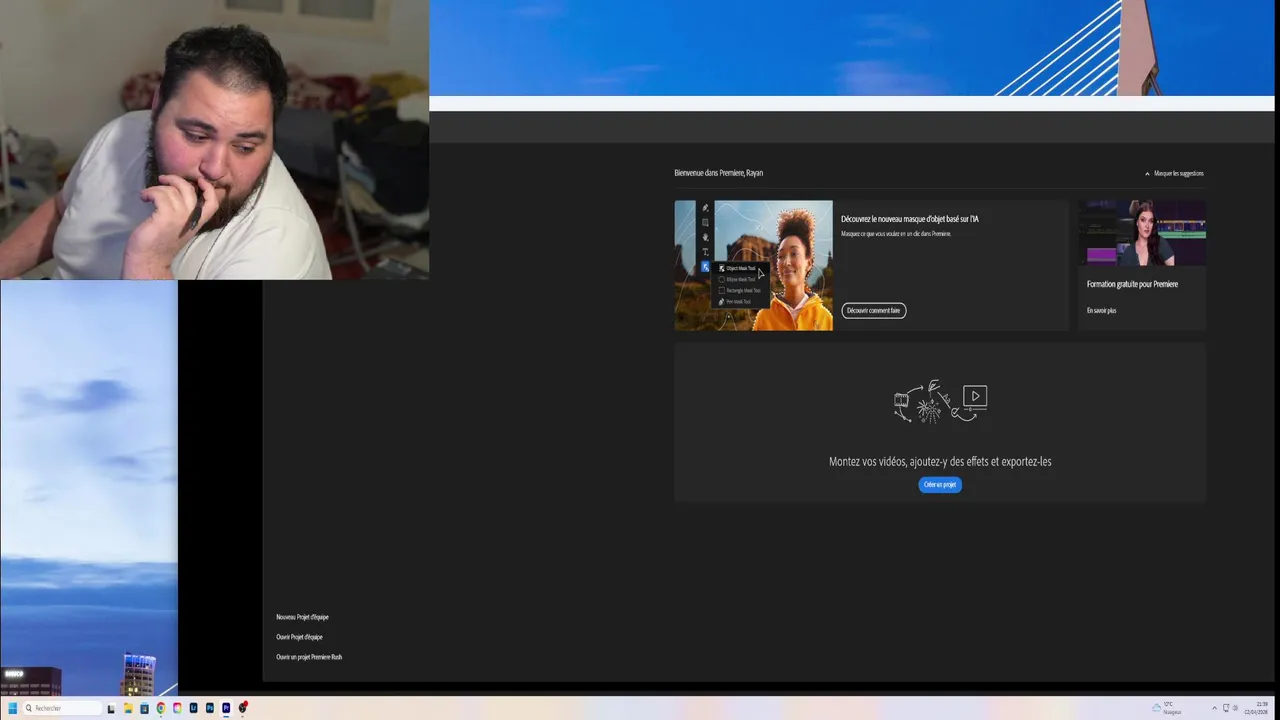1280x720 pixels.
Task: Open Adobe Lightroom from the taskbar
Action: tap(193, 708)
